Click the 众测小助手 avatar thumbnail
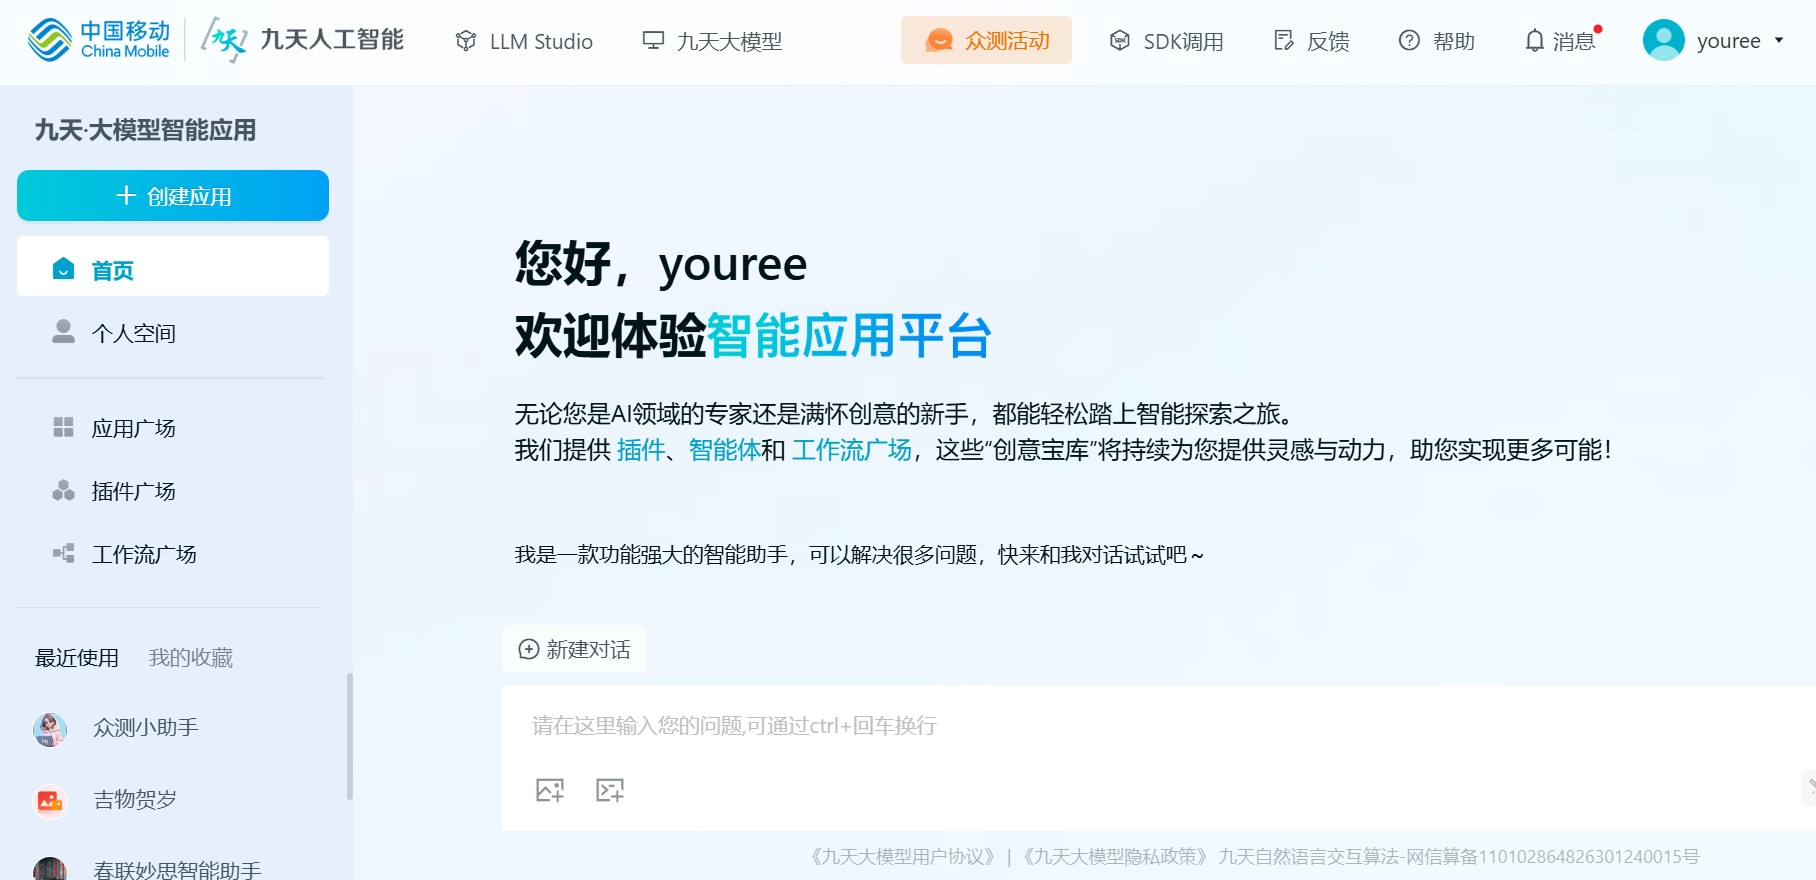1816x880 pixels. (x=50, y=730)
